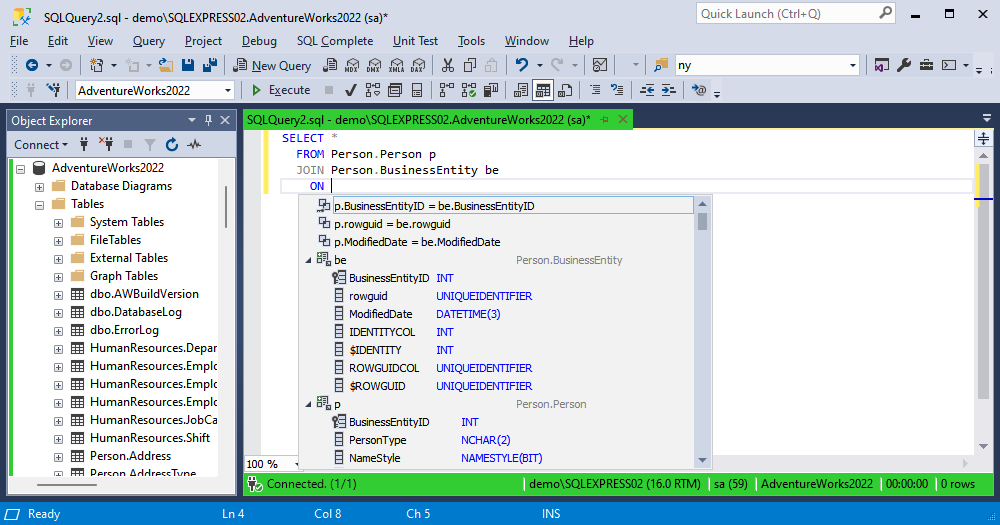
Task: Display Estimated Execution Plan icon
Action: pyautogui.click(x=372, y=90)
